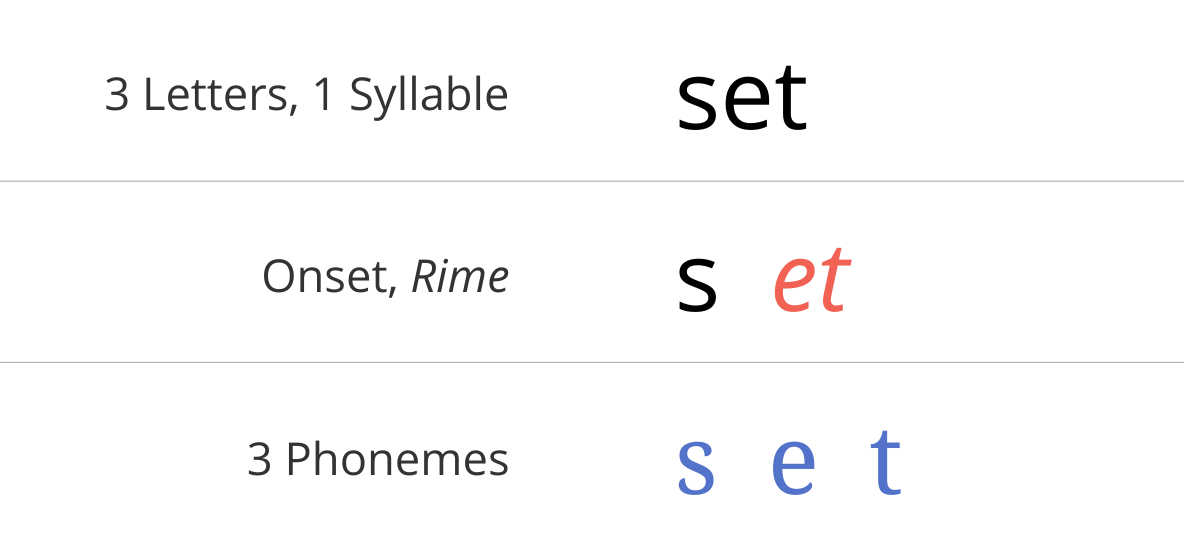Select the letter "t" in black "set"

point(791,97)
